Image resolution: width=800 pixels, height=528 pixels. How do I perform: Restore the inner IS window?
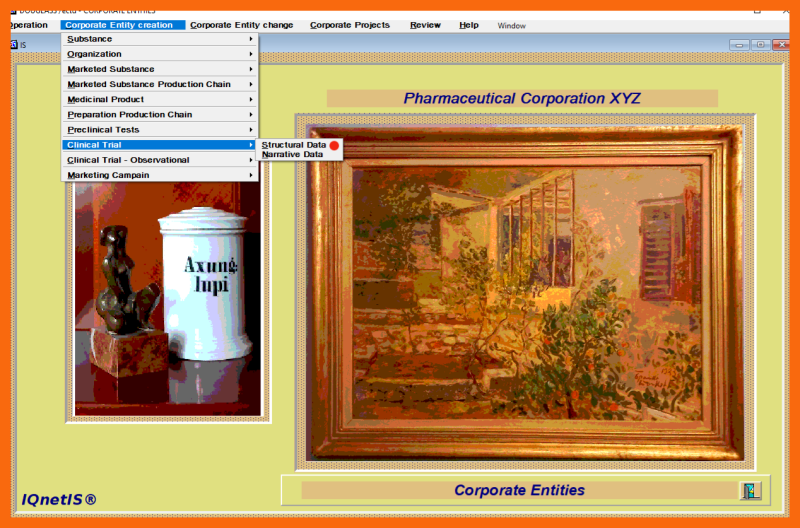[760, 45]
